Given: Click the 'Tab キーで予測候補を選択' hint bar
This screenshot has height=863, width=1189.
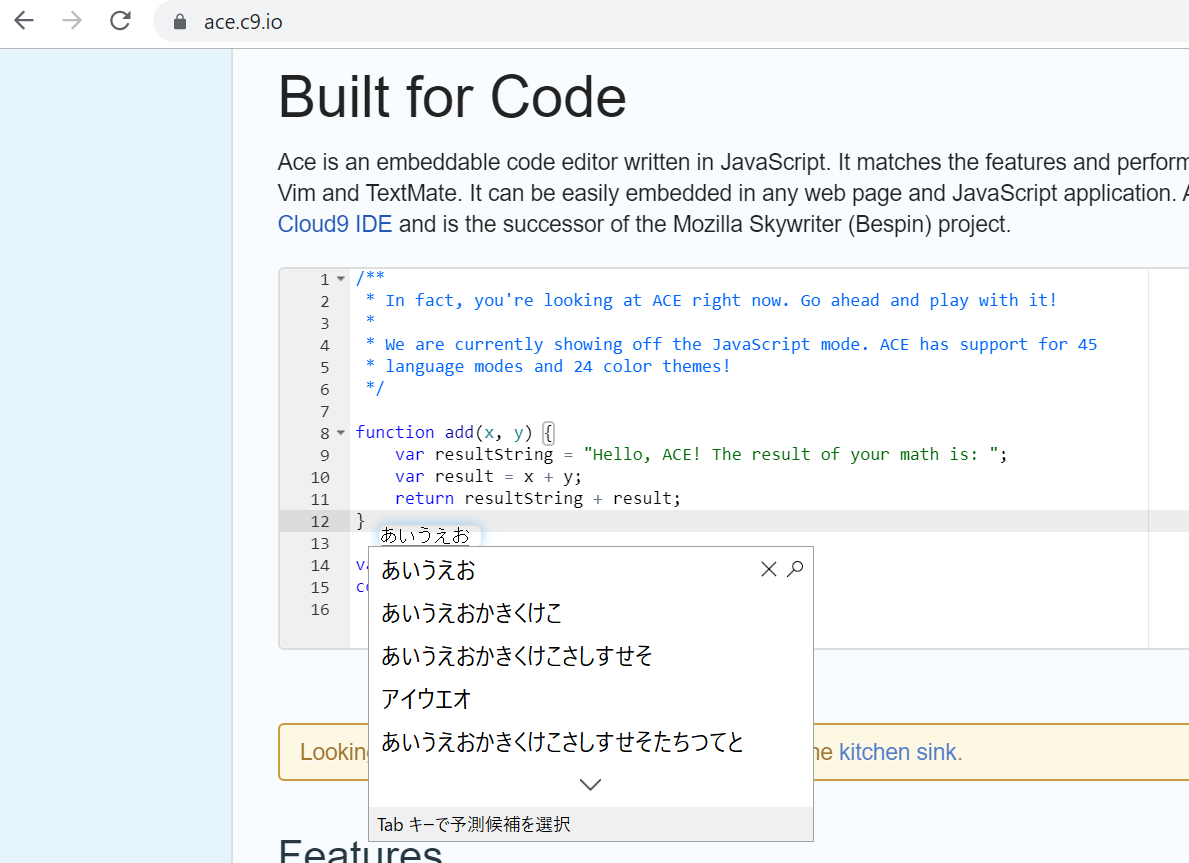Looking at the screenshot, I should 591,824.
